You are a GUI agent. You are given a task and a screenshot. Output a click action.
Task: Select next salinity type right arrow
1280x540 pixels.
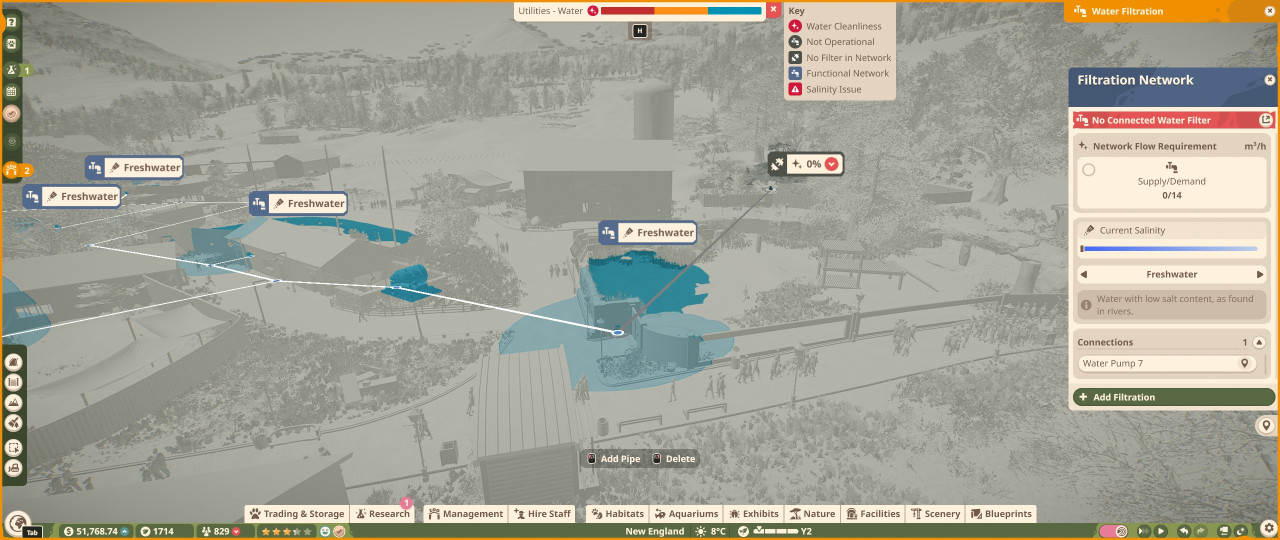[1260, 274]
